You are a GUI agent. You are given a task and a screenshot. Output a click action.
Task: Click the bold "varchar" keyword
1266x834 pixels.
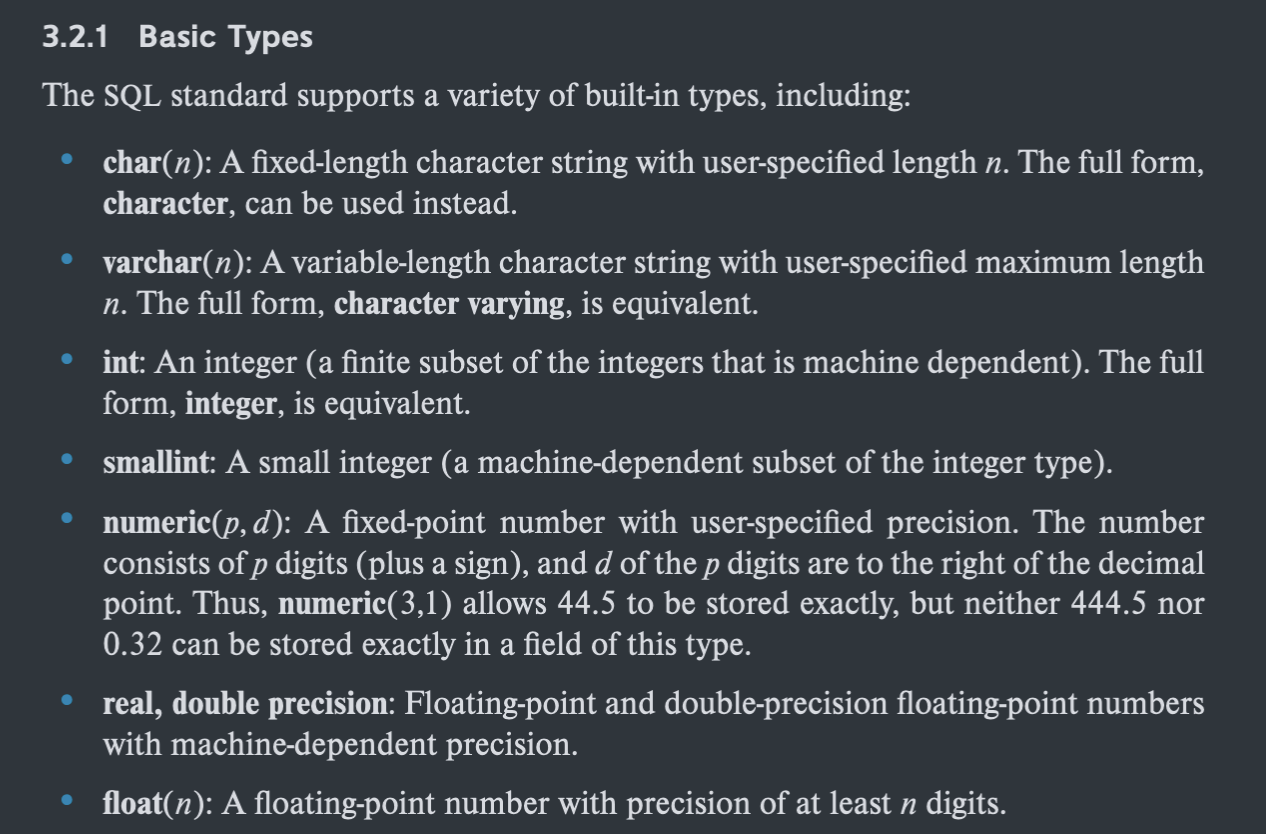(152, 263)
